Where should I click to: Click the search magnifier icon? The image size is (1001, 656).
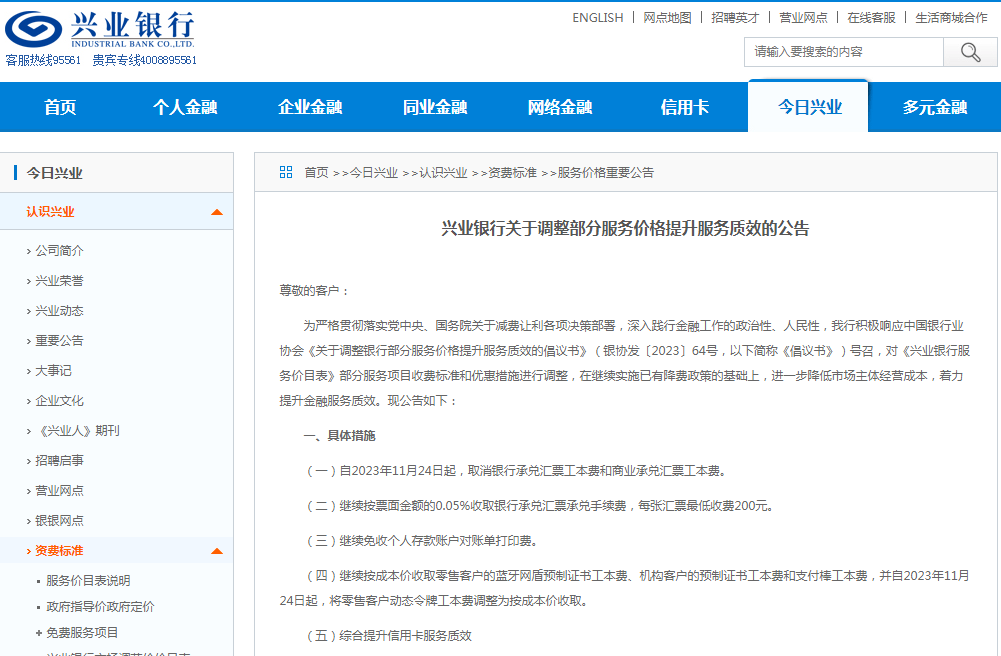[969, 52]
